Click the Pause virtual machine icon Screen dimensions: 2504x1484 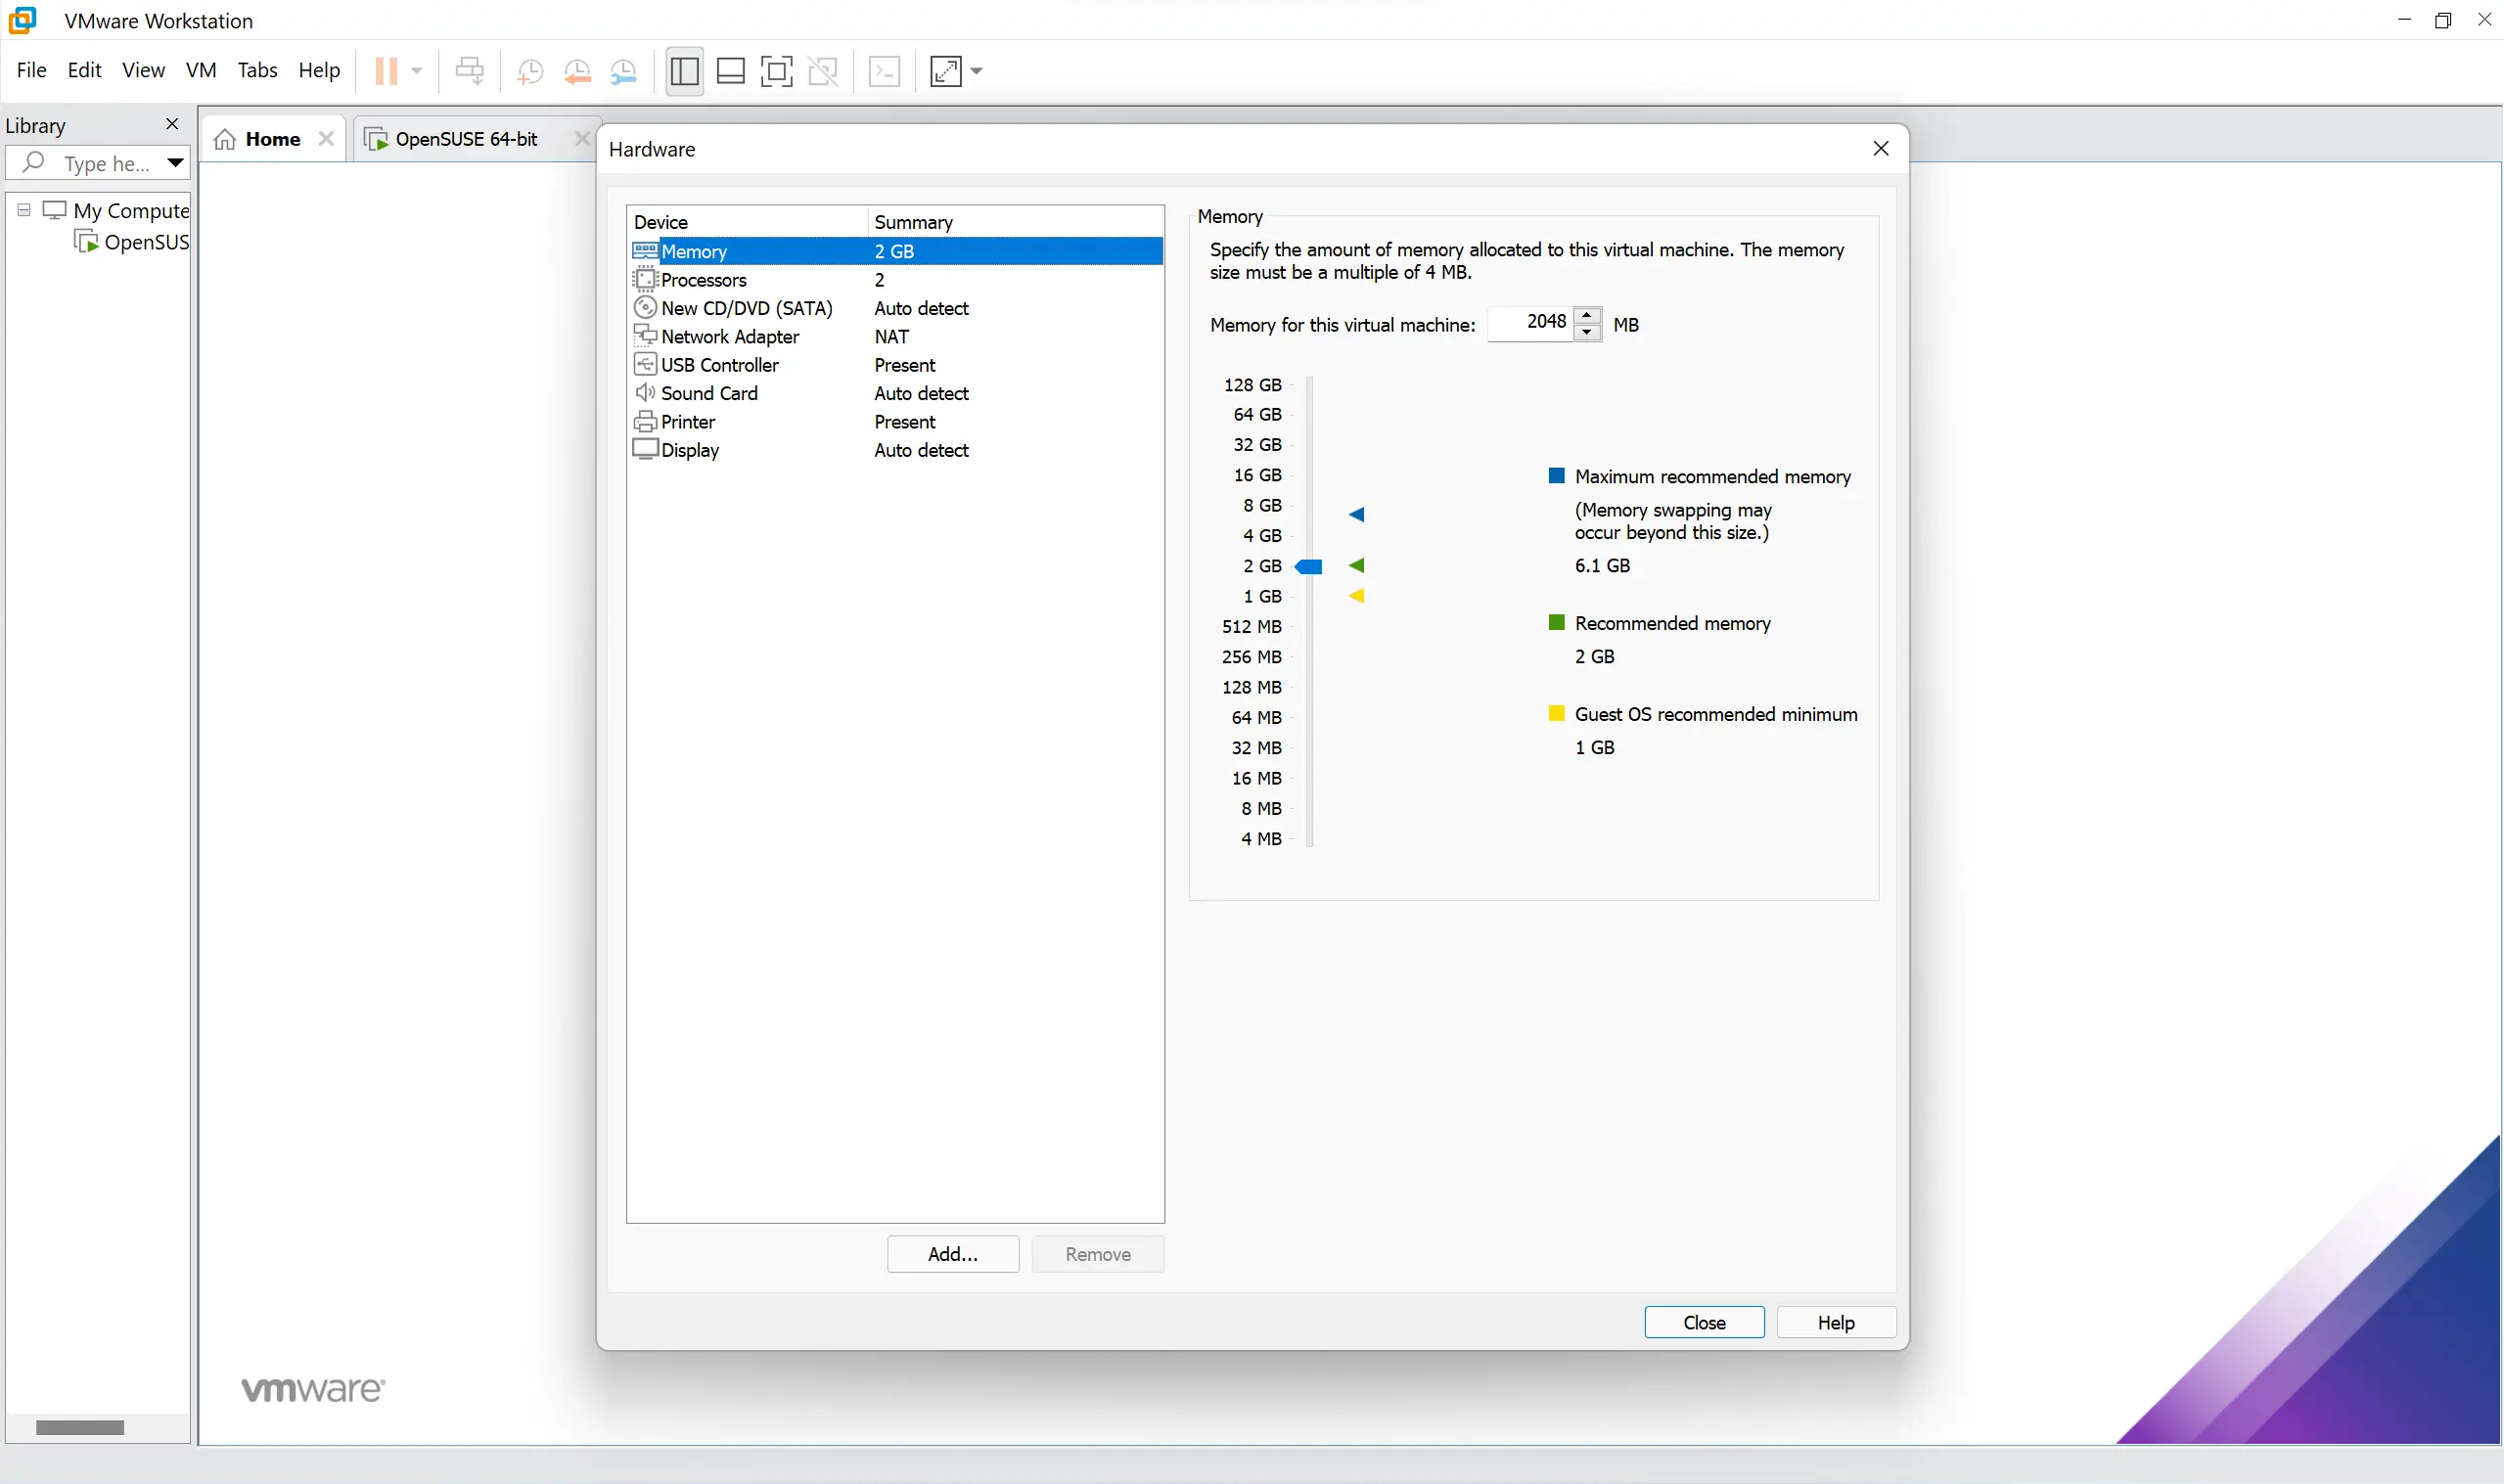pos(386,71)
